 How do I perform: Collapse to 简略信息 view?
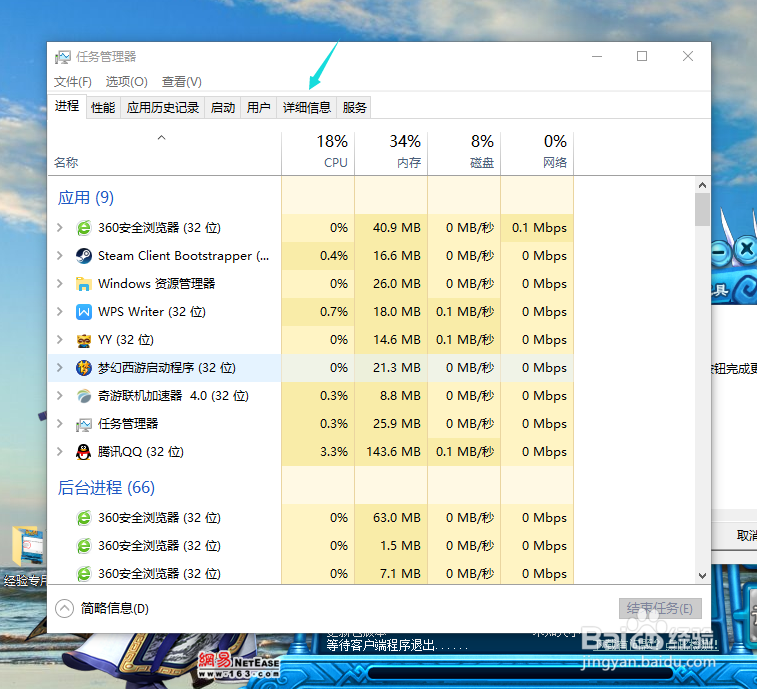[102, 608]
